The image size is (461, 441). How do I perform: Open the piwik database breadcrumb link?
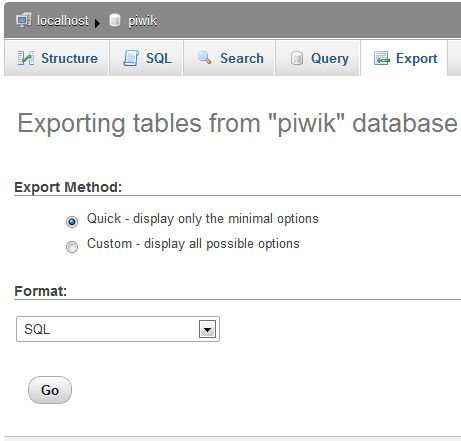(142, 21)
